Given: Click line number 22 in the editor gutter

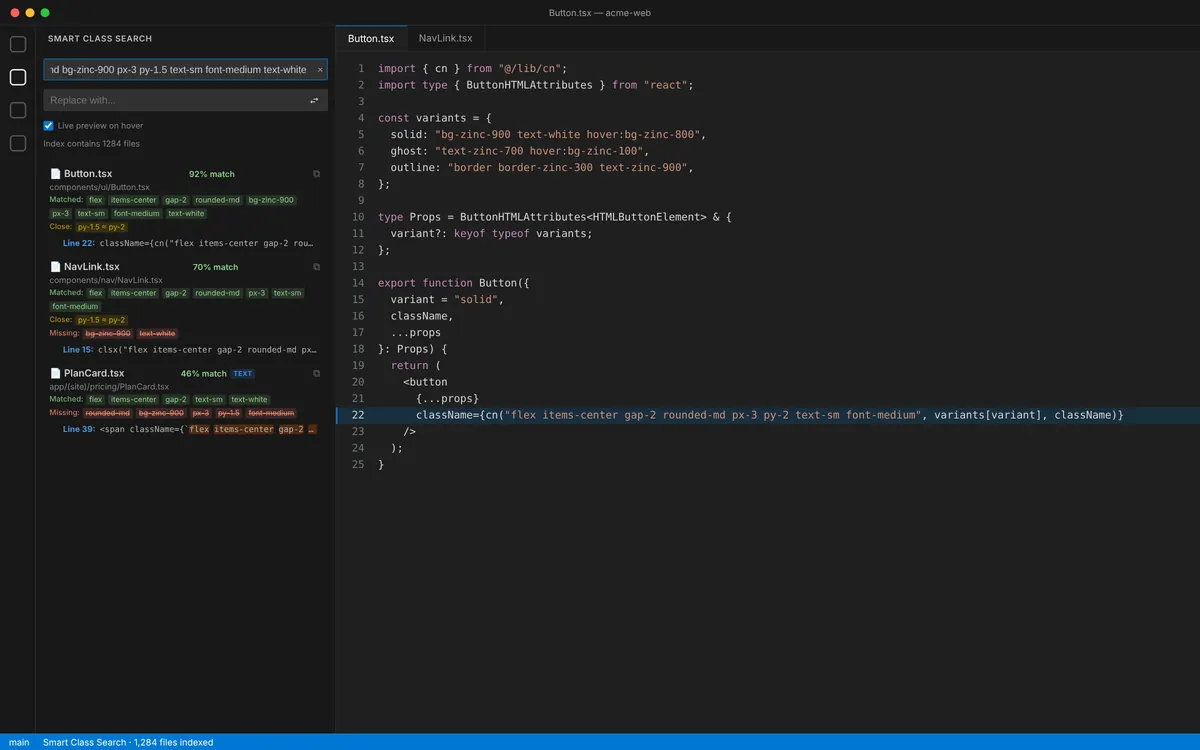Looking at the screenshot, I should (358, 415).
